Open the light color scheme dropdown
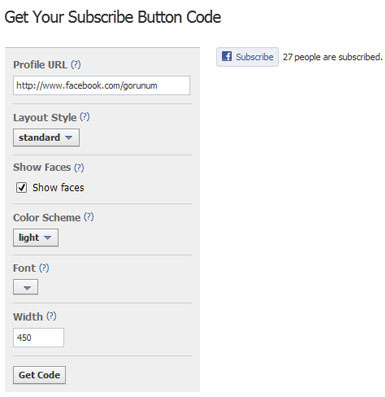The width and height of the screenshot is (385, 397). 36,237
